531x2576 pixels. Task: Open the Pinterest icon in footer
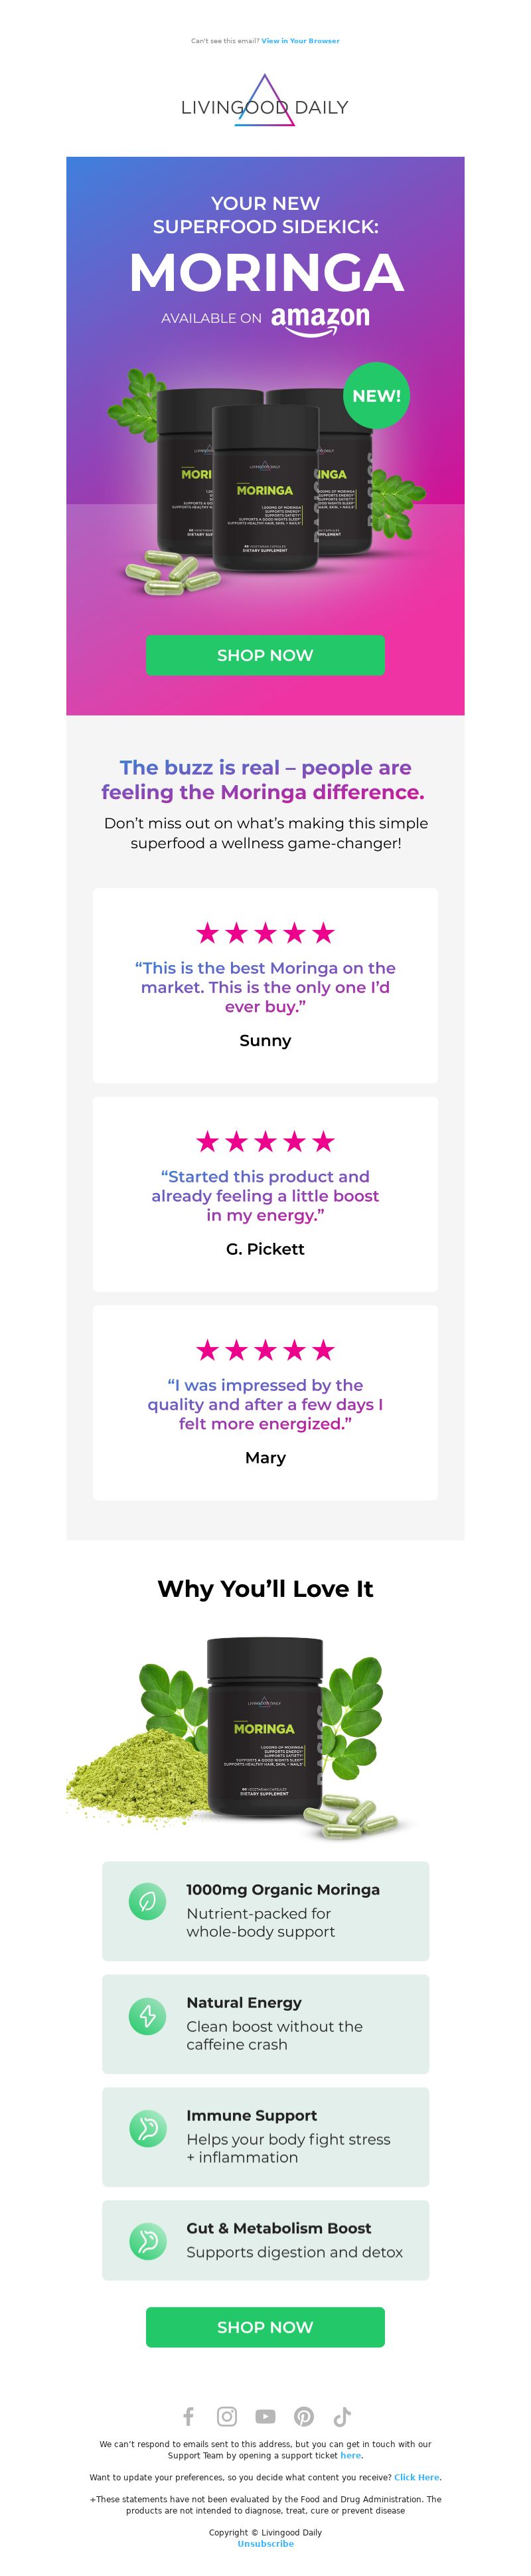pyautogui.click(x=304, y=2417)
